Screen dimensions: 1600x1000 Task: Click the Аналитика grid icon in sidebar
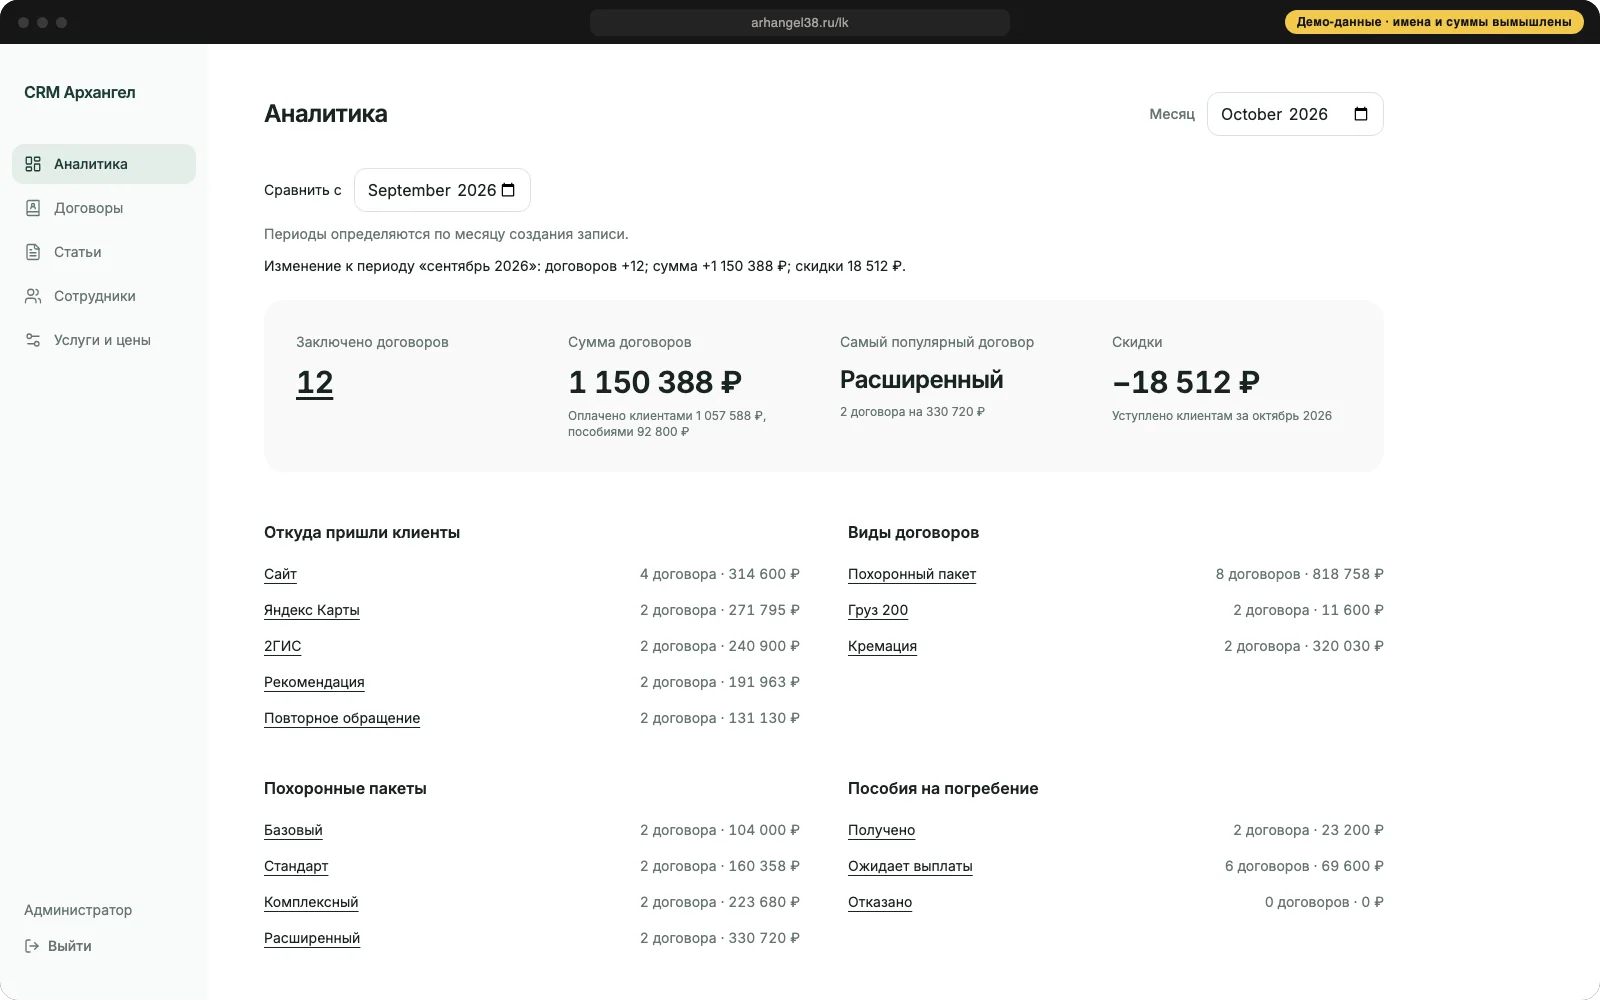(x=33, y=164)
